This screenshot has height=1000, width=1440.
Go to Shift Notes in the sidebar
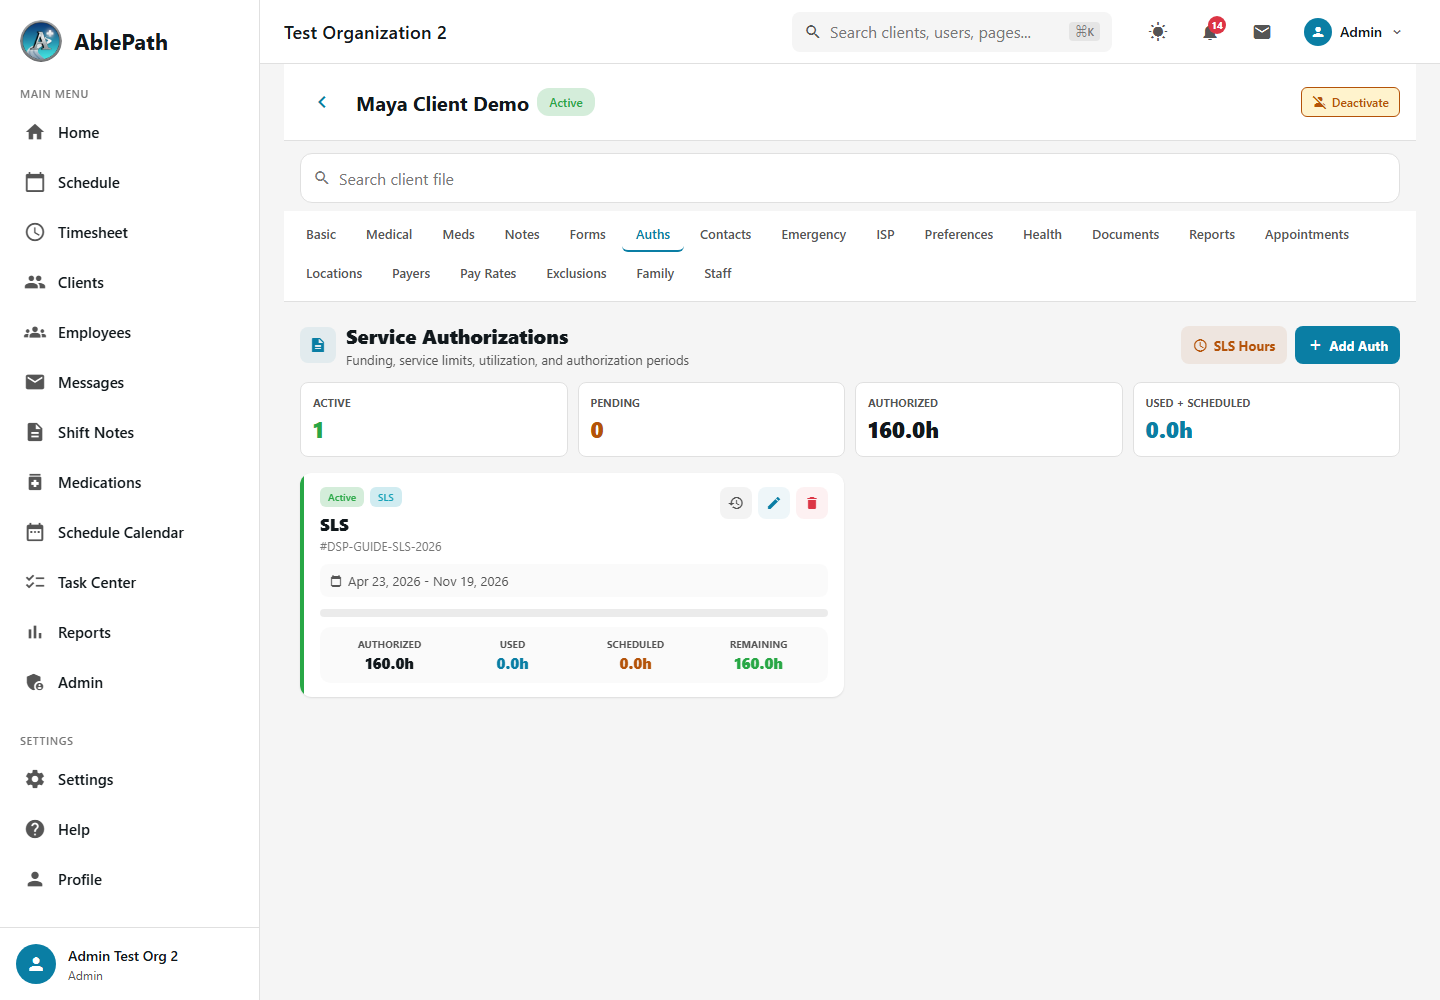130,433
